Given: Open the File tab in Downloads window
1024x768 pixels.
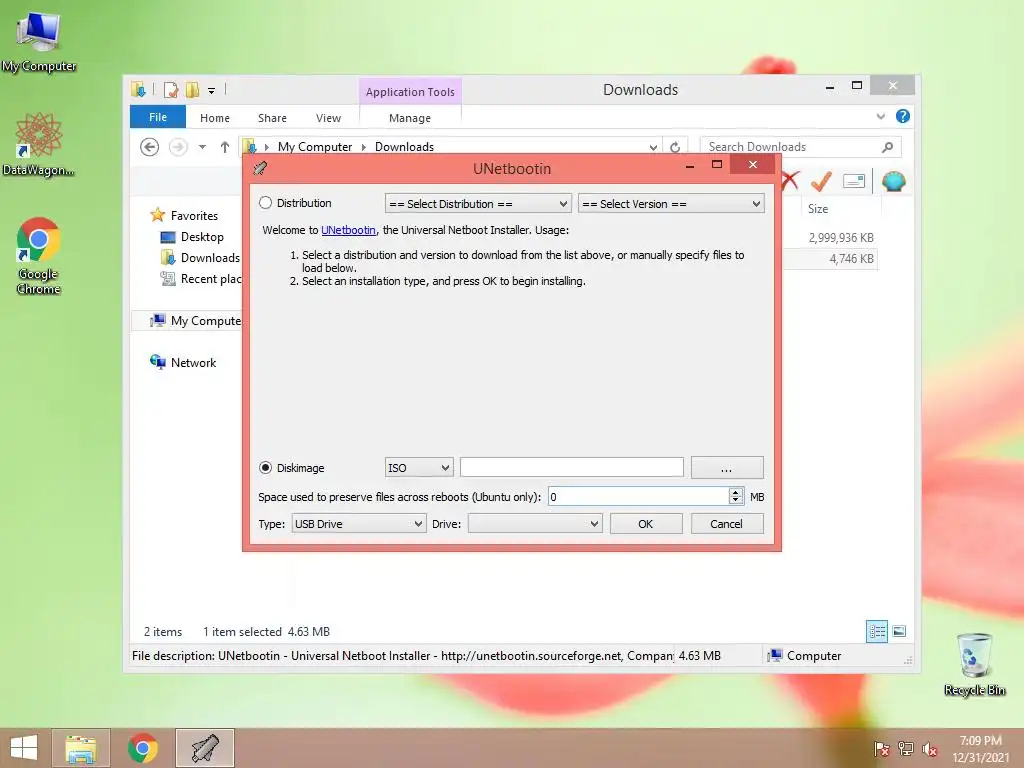Looking at the screenshot, I should coord(158,117).
